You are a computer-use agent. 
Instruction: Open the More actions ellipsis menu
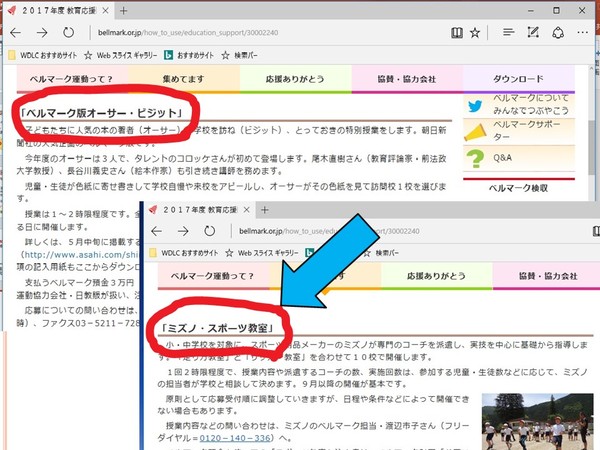pos(582,33)
